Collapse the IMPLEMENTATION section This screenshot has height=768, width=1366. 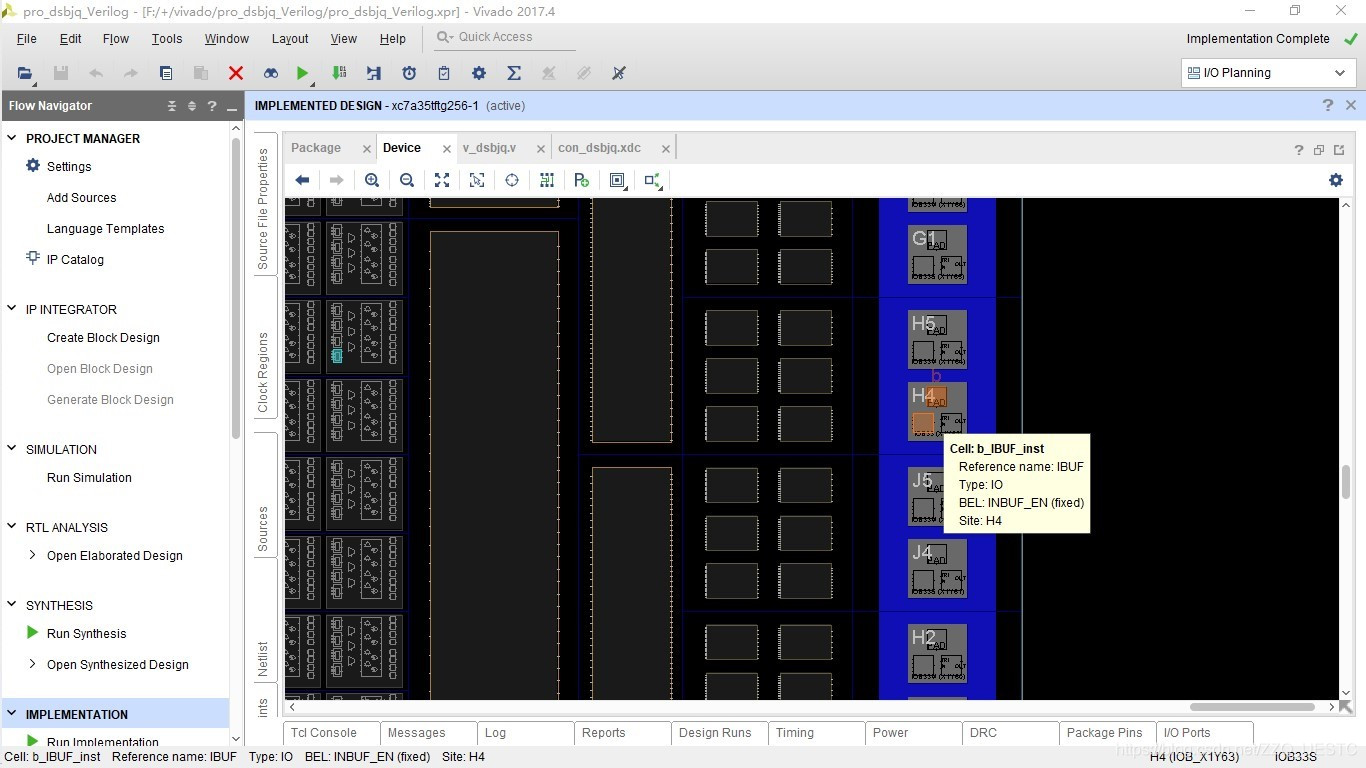[12, 714]
